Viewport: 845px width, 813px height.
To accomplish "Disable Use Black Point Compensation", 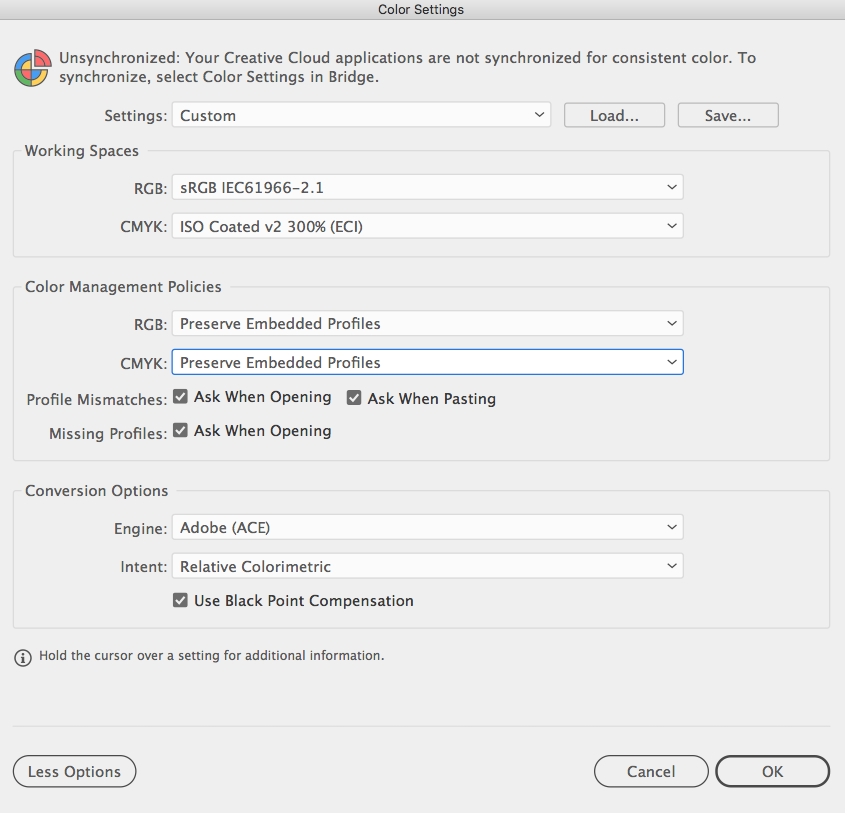I will pos(180,601).
